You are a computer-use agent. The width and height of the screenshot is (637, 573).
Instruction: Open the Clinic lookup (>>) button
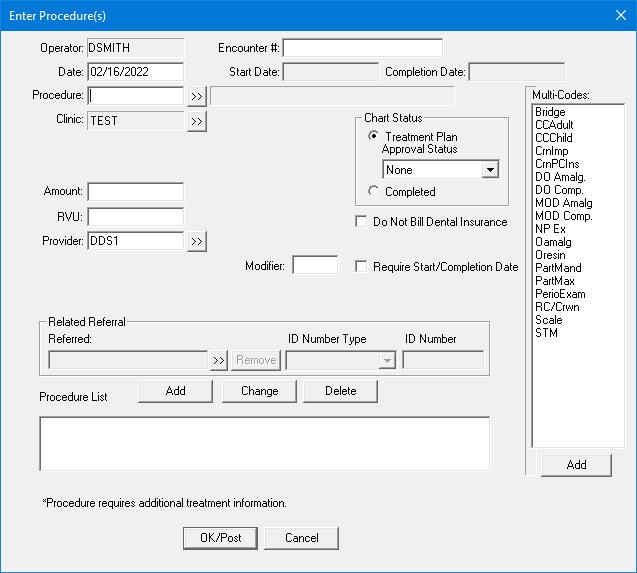click(196, 121)
